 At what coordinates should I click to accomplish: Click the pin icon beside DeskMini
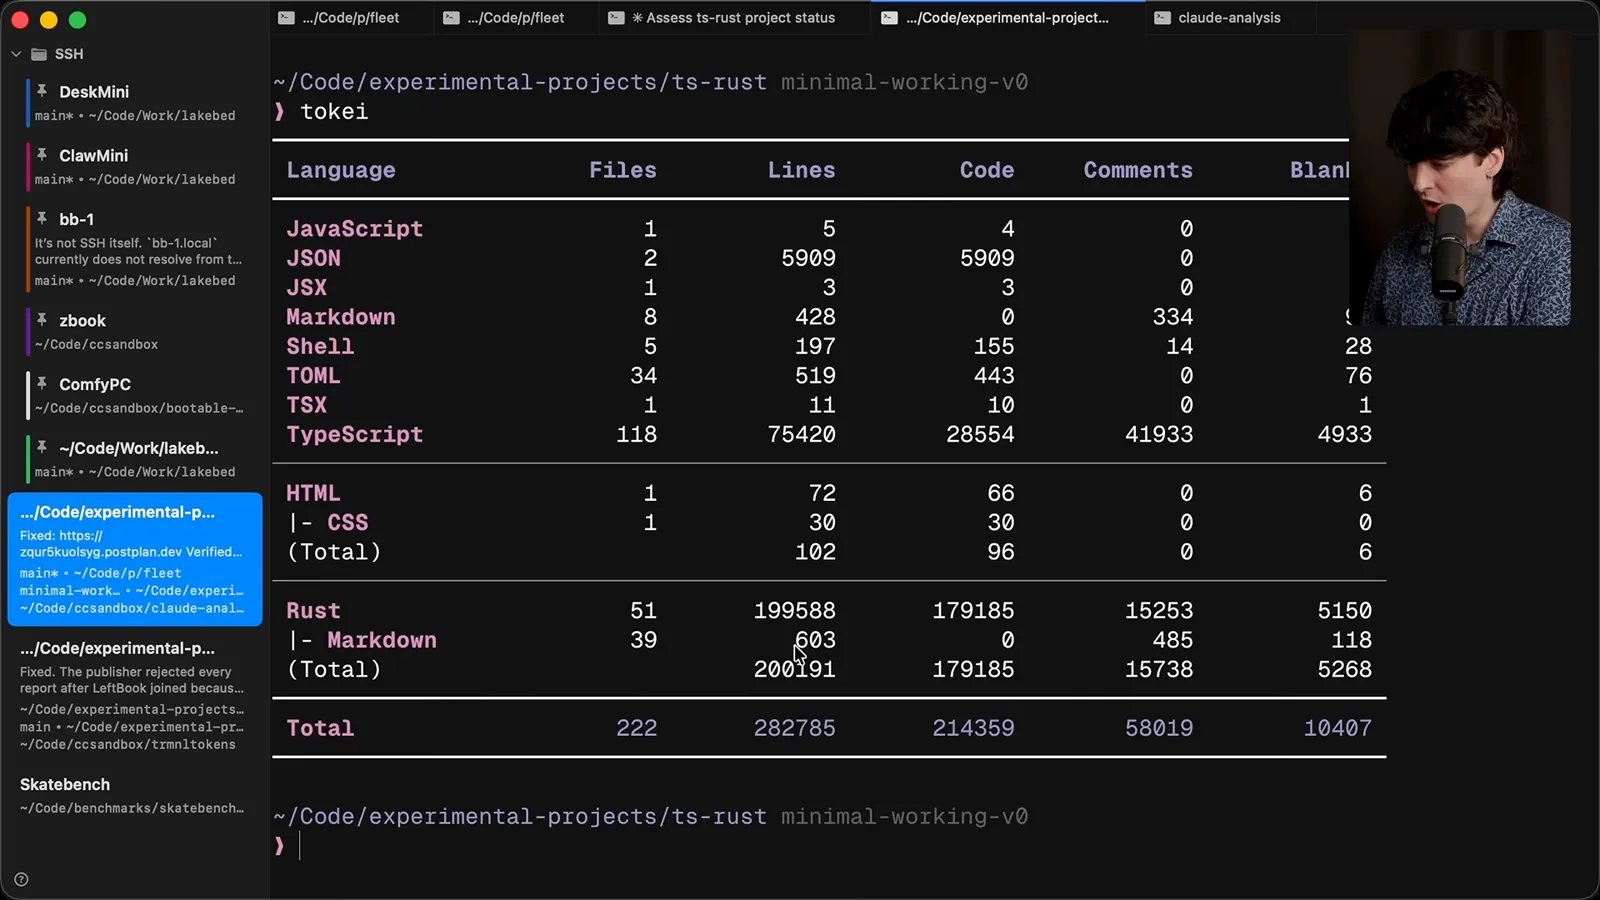[42, 91]
